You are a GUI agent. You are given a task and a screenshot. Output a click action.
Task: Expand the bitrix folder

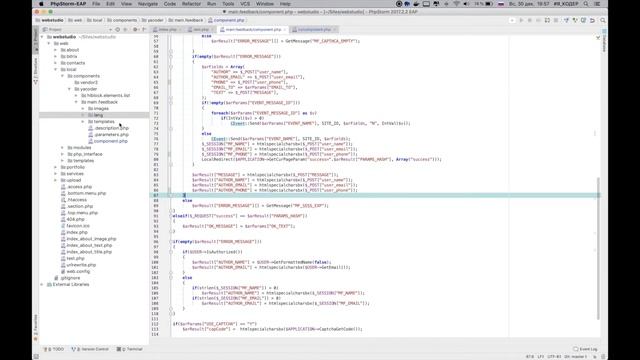tap(56, 56)
